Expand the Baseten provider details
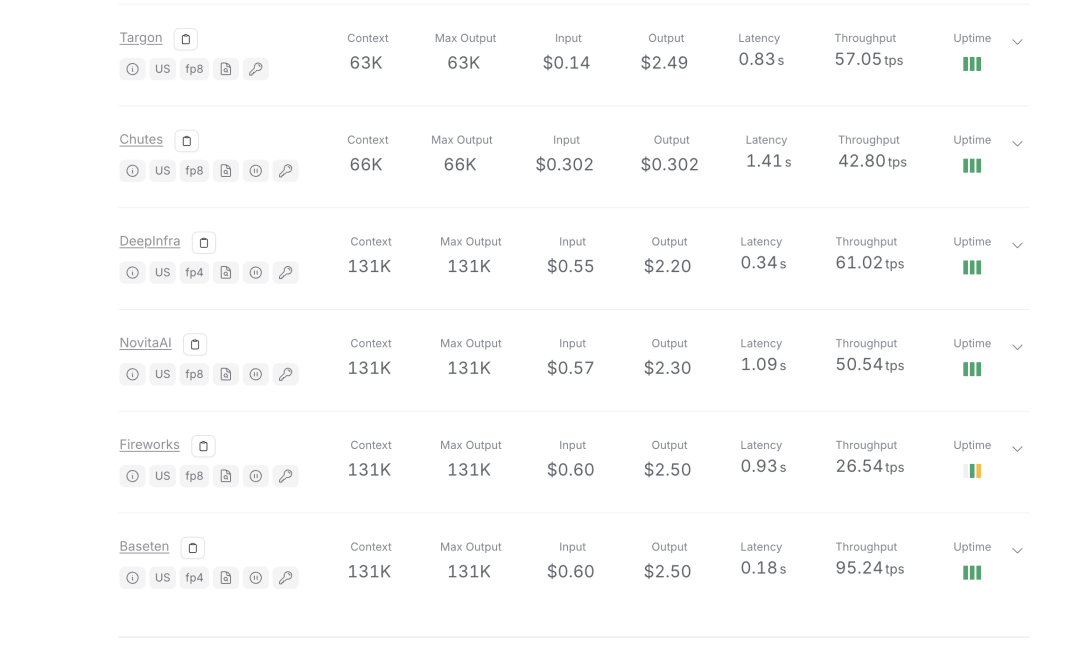Image resolution: width=1080 pixels, height=645 pixels. 1017,551
